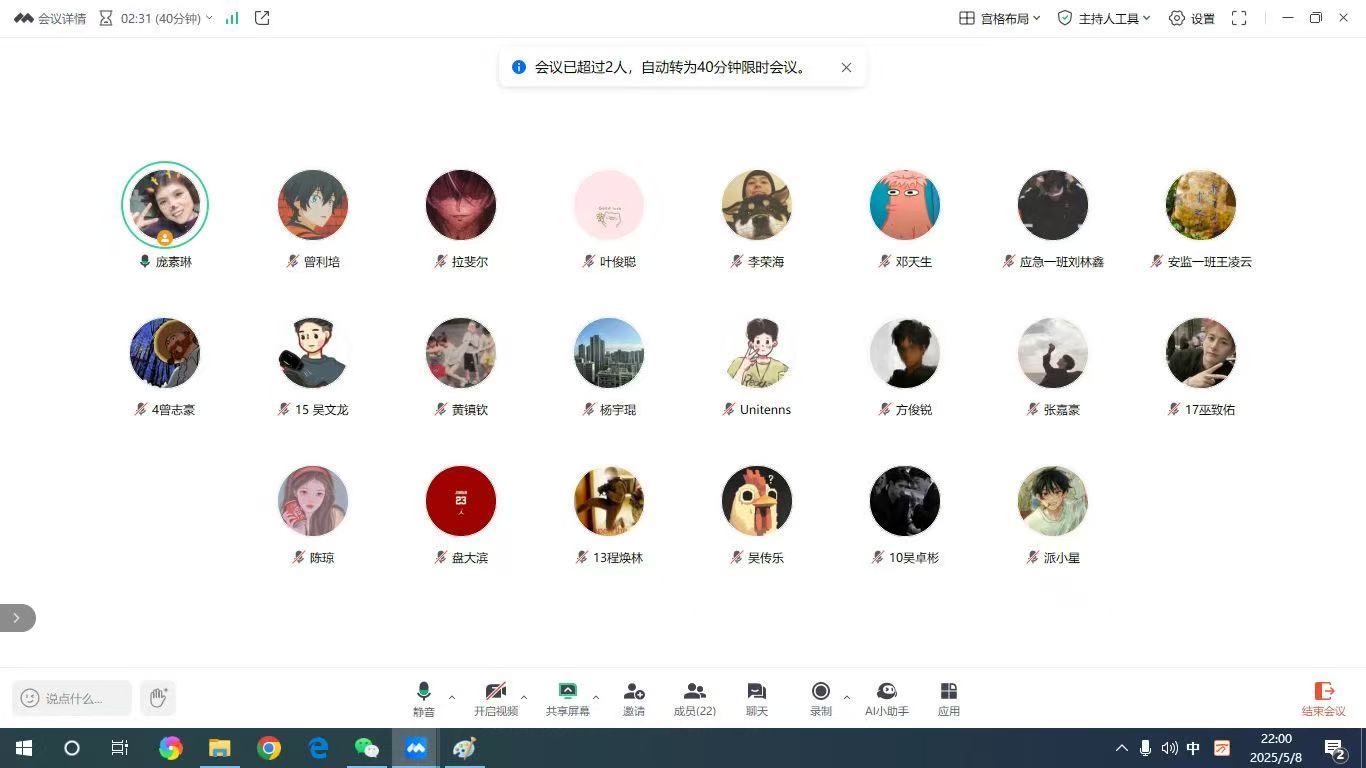Click the name label 方俊锐
The image size is (1366, 768).
(914, 410)
